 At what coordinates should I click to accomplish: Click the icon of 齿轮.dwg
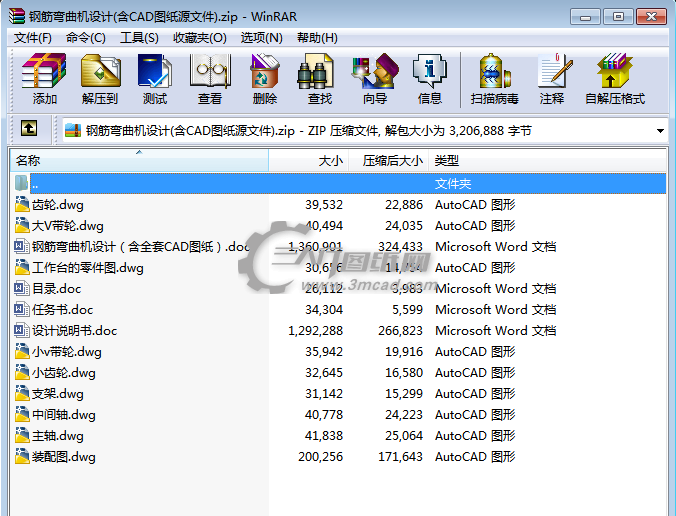tap(22, 204)
